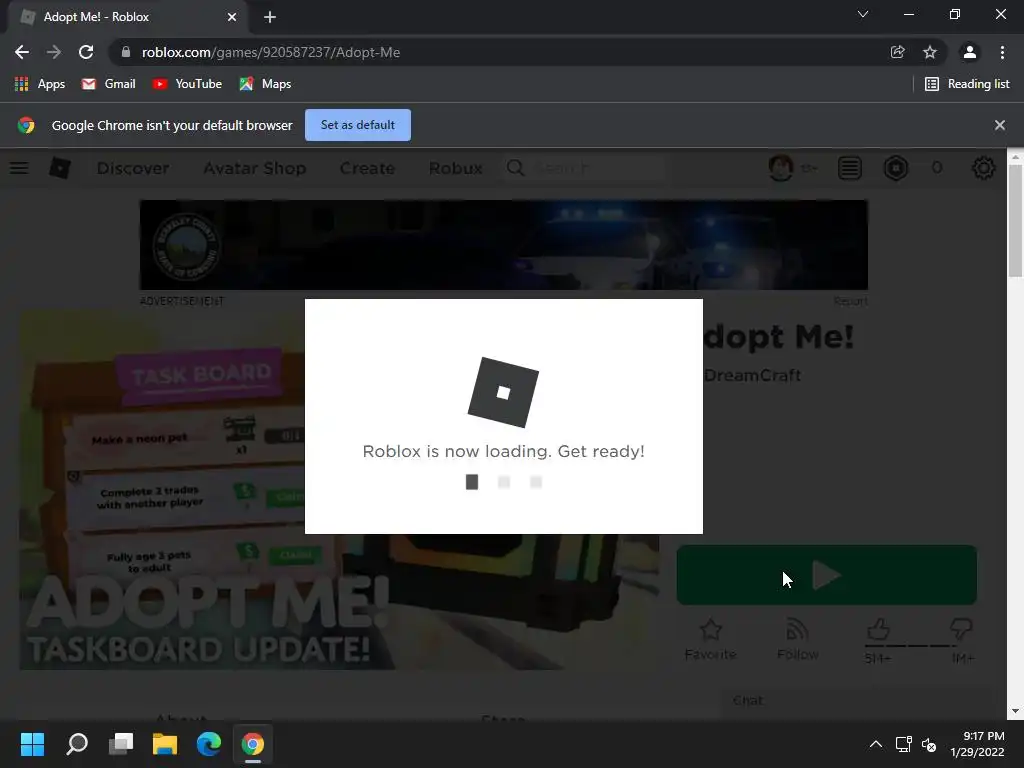Click Set as default browser button

(x=358, y=125)
